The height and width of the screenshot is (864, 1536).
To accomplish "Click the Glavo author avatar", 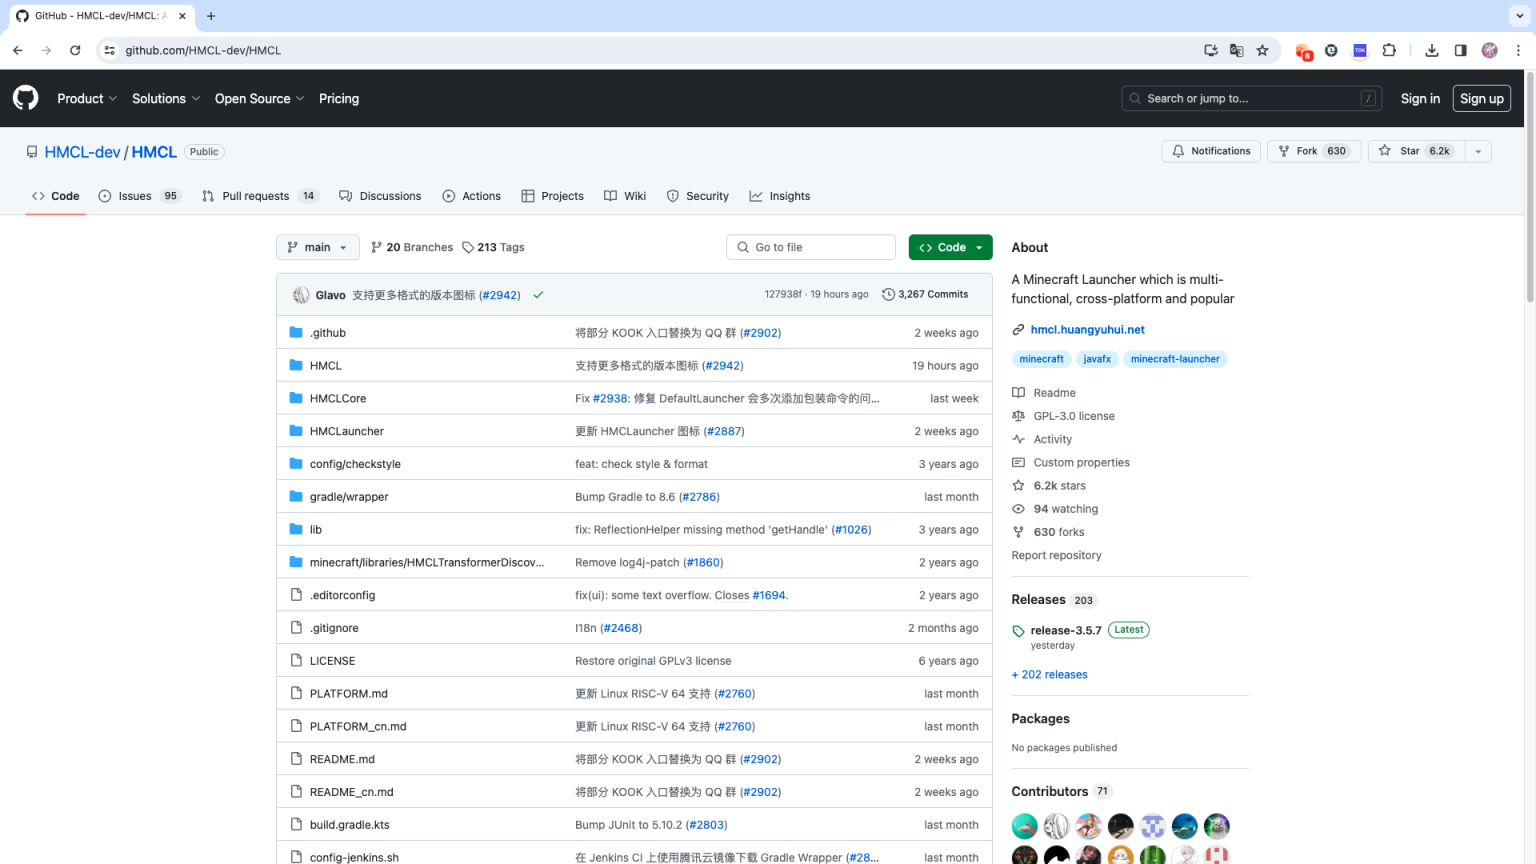I will click(x=301, y=295).
